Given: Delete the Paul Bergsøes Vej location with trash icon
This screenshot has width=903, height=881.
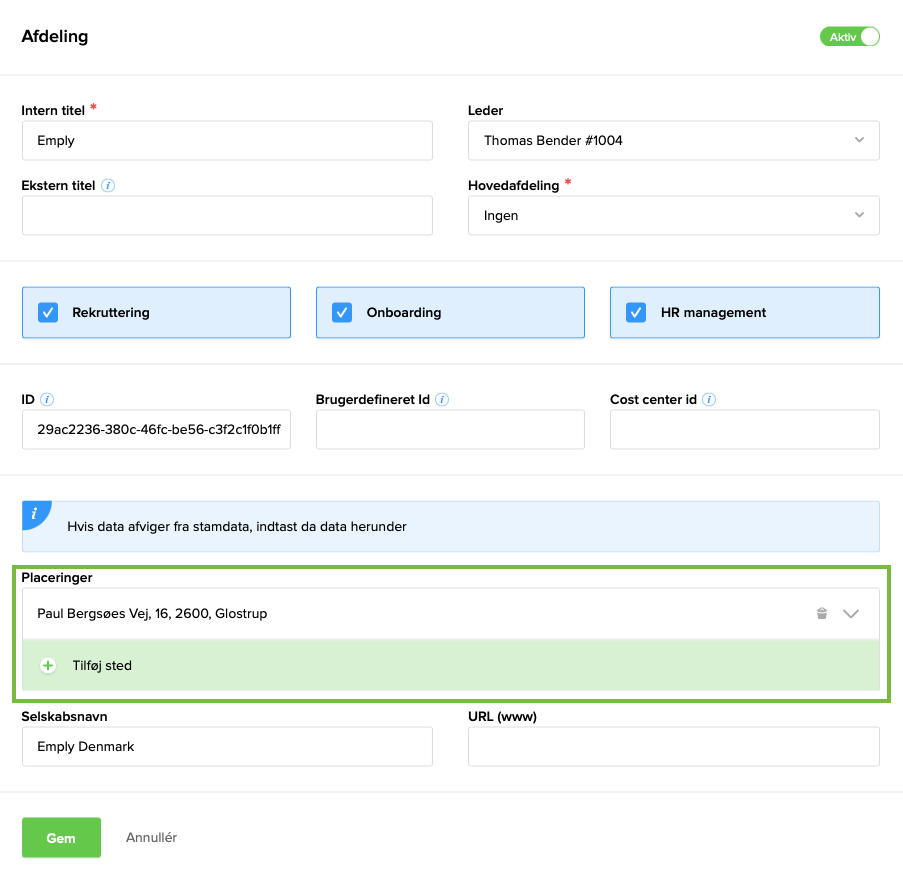Looking at the screenshot, I should click(822, 613).
